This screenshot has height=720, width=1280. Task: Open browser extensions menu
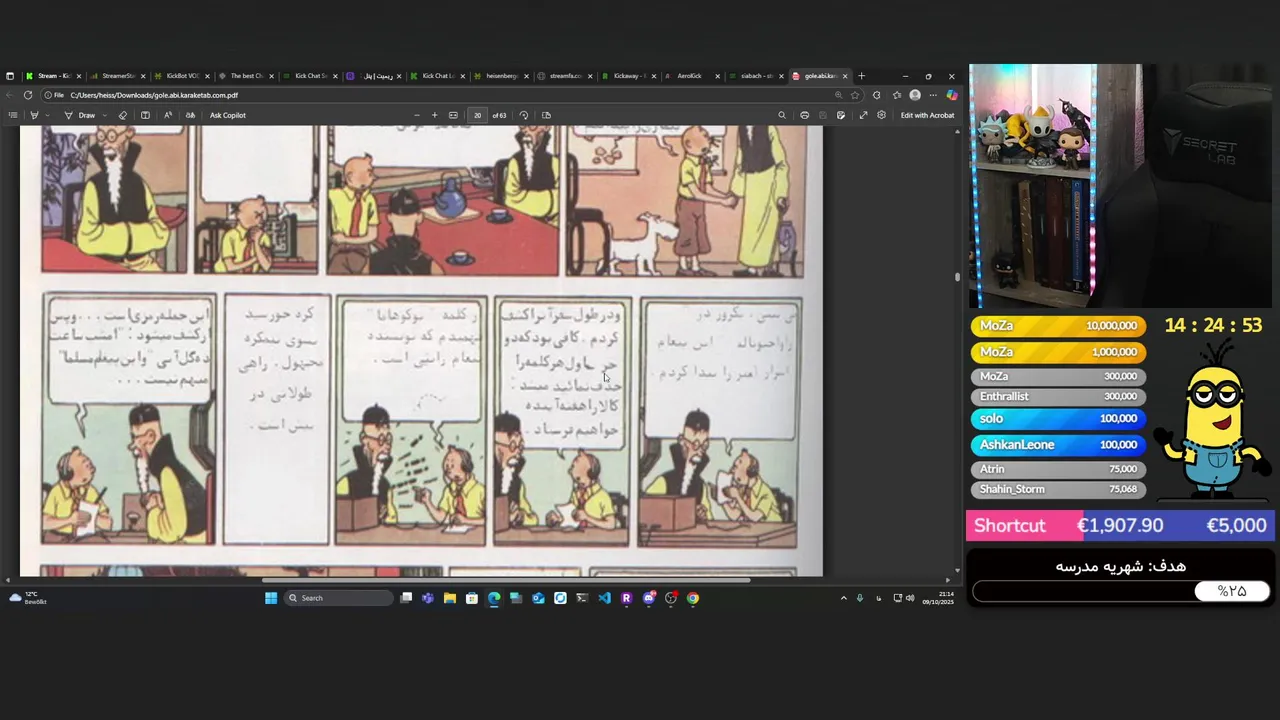click(877, 95)
